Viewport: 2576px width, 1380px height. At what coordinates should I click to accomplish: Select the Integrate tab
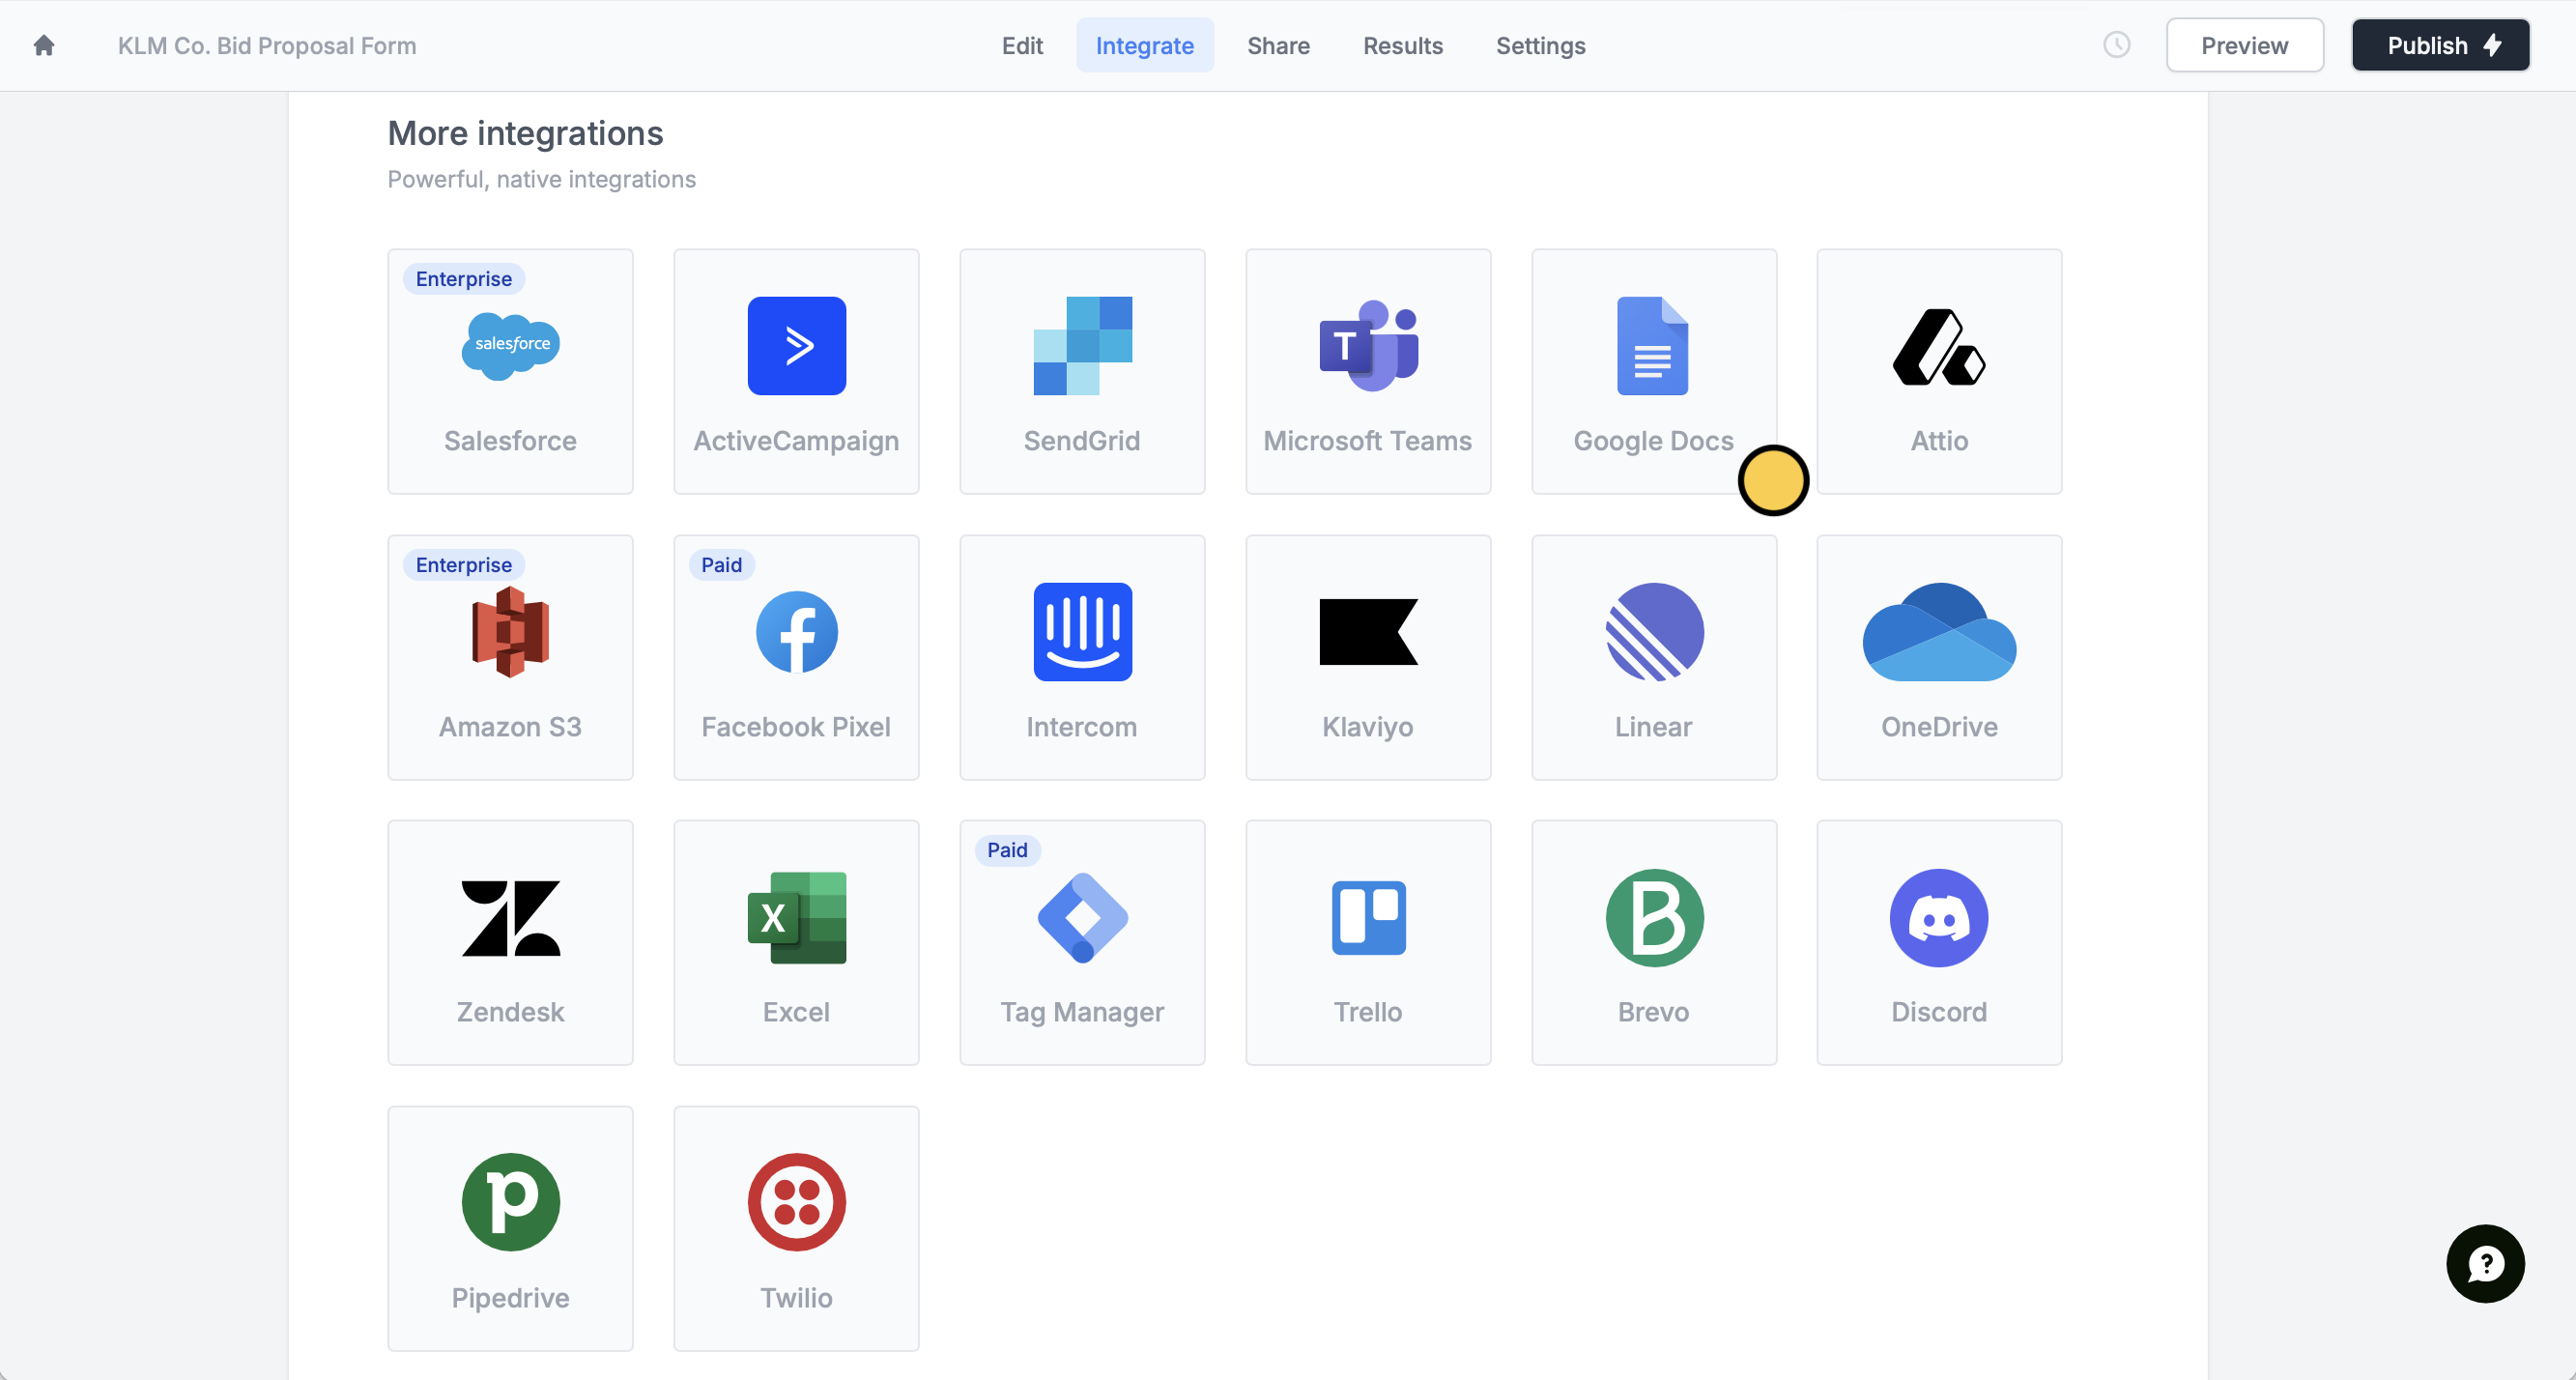(1144, 45)
